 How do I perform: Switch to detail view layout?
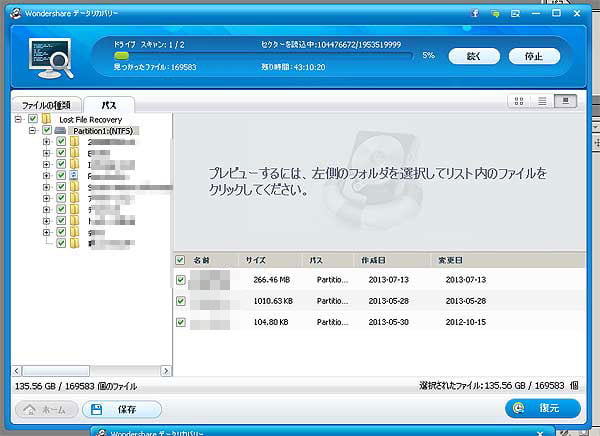[567, 101]
